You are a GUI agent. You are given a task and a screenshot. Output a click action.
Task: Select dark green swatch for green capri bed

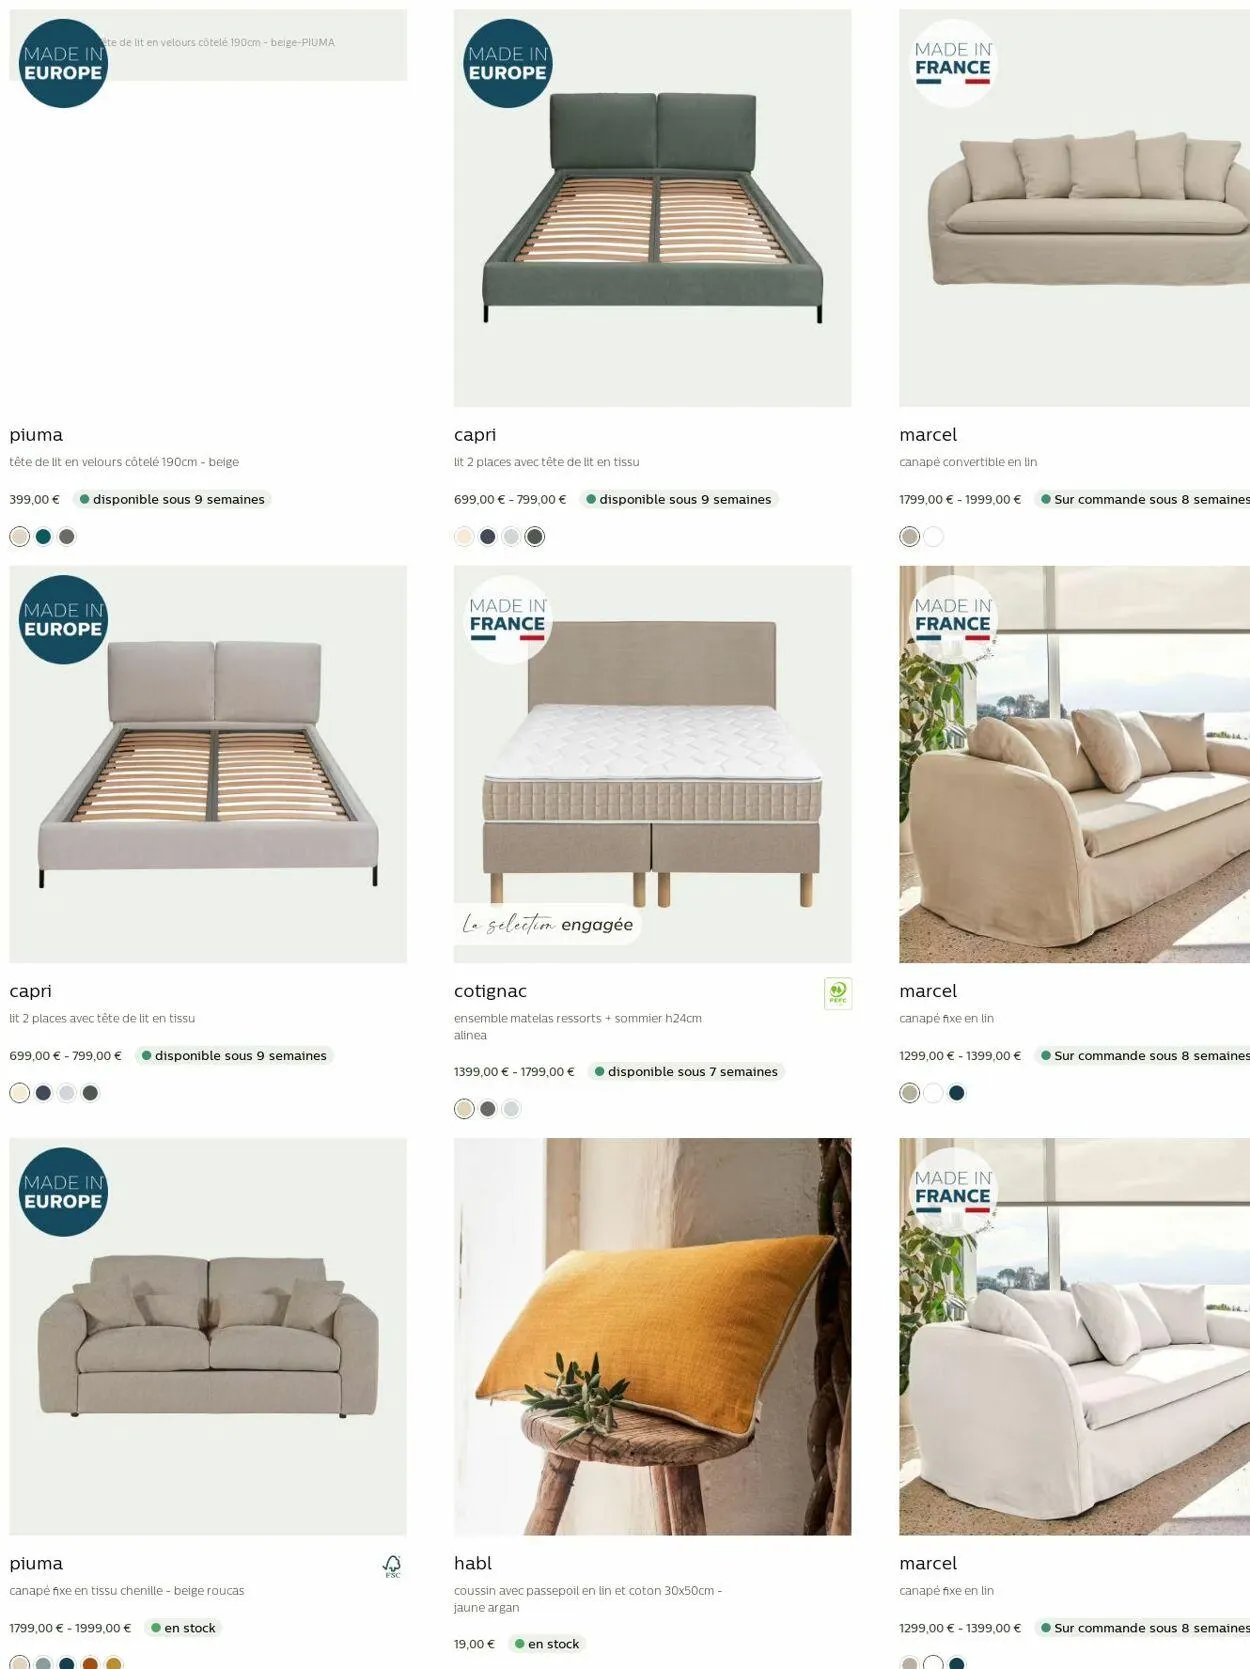(x=535, y=537)
